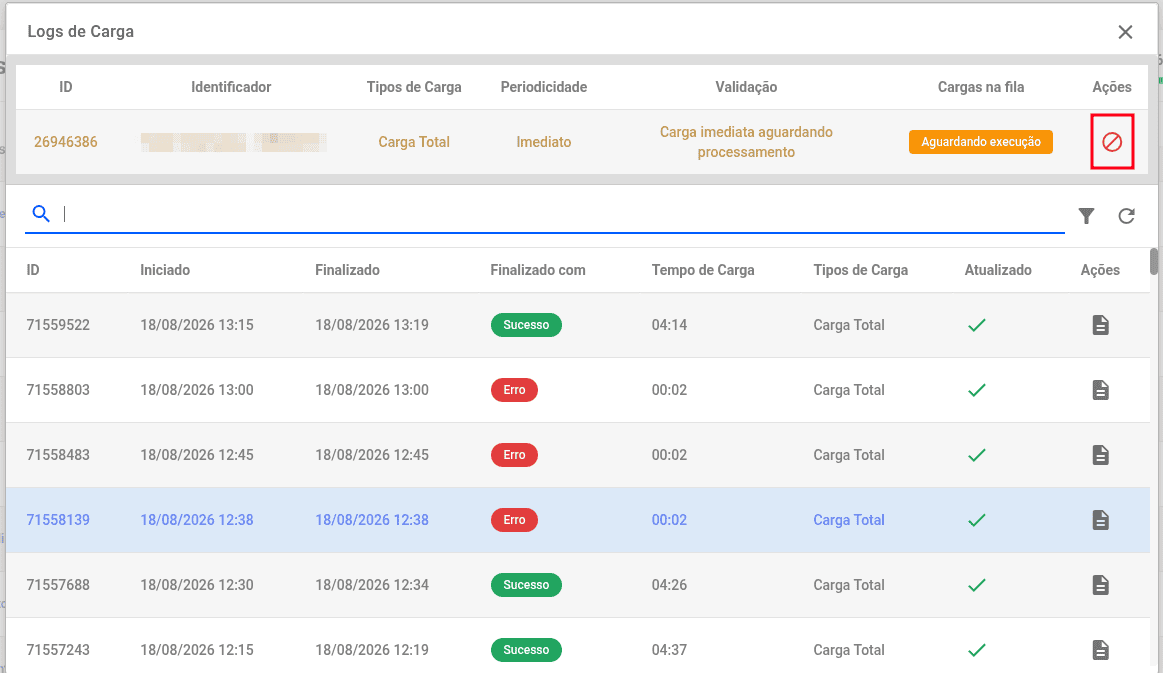Click load time 04:14

tap(669, 325)
